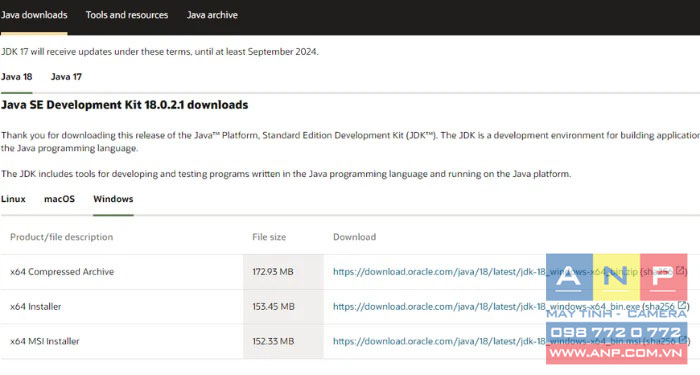
Task: Click the sha256 link for x64 Installer
Action: [x=660, y=307]
